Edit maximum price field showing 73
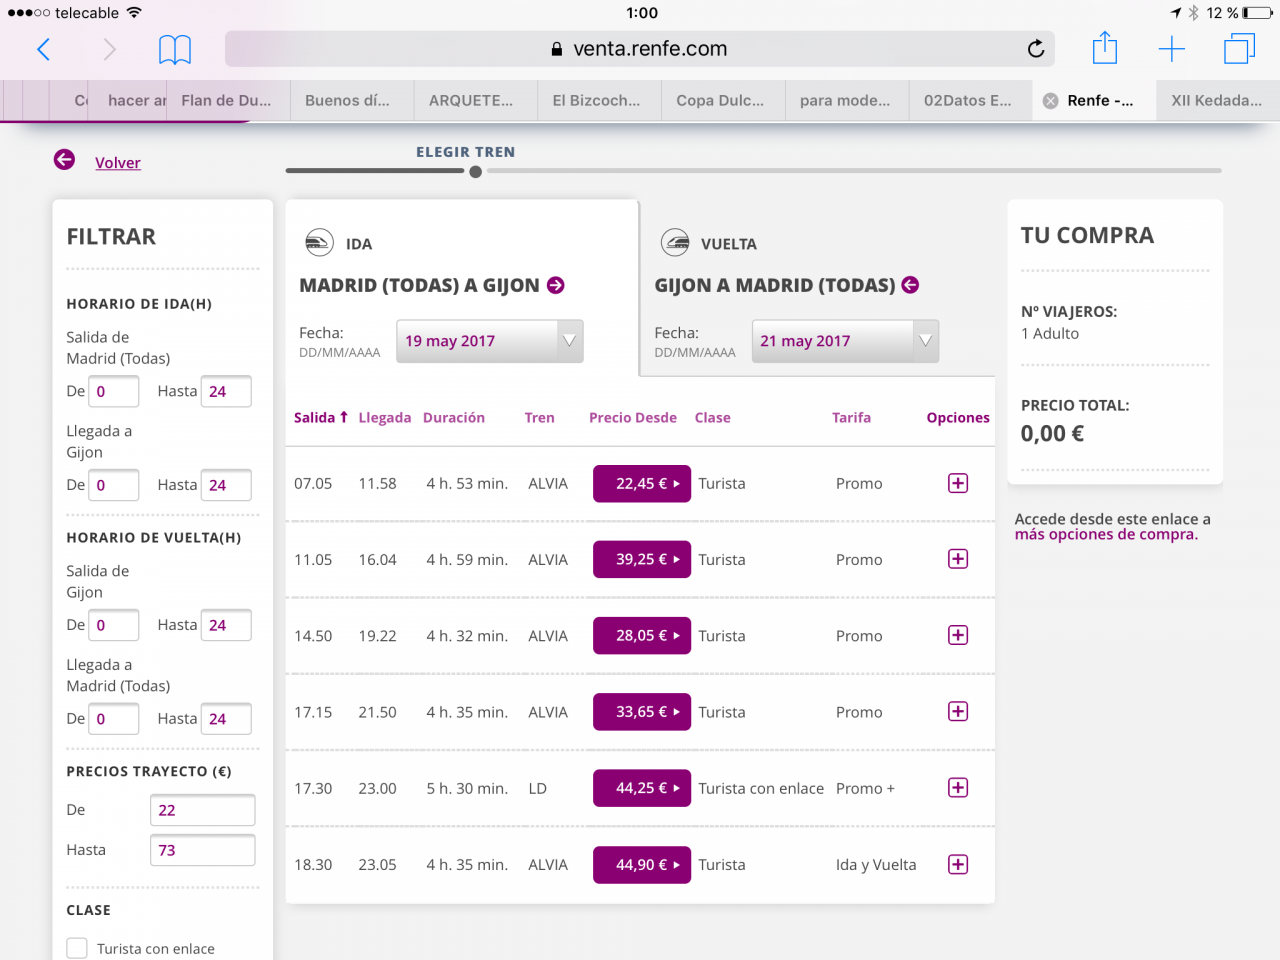Image resolution: width=1280 pixels, height=960 pixels. 203,850
